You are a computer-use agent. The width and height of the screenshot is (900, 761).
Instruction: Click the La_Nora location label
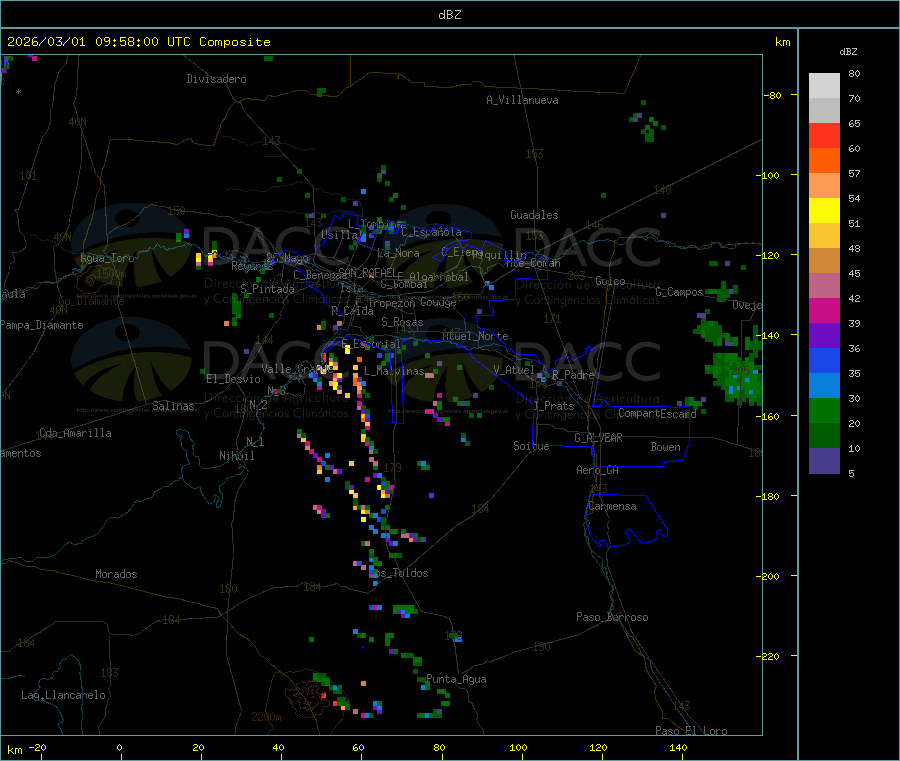click(x=398, y=253)
